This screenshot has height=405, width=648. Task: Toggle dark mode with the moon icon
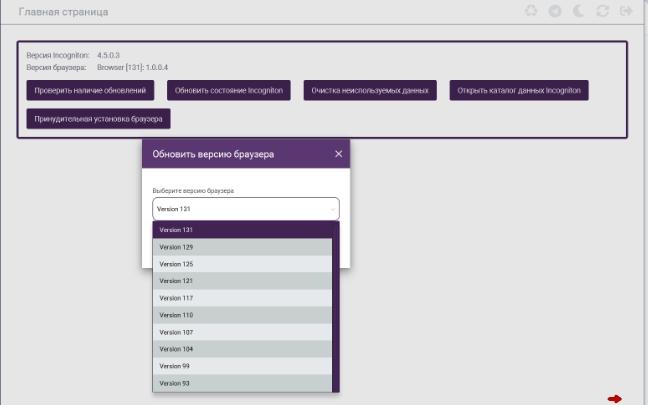click(x=579, y=11)
